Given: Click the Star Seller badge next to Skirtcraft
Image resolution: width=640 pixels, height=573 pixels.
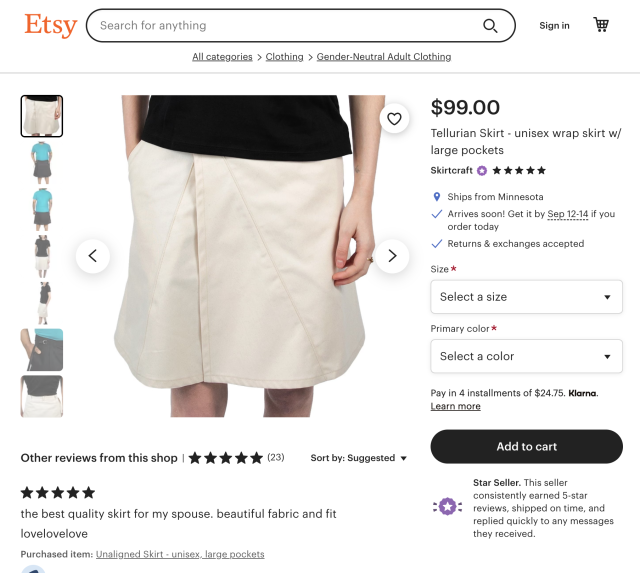Looking at the screenshot, I should 482,171.
